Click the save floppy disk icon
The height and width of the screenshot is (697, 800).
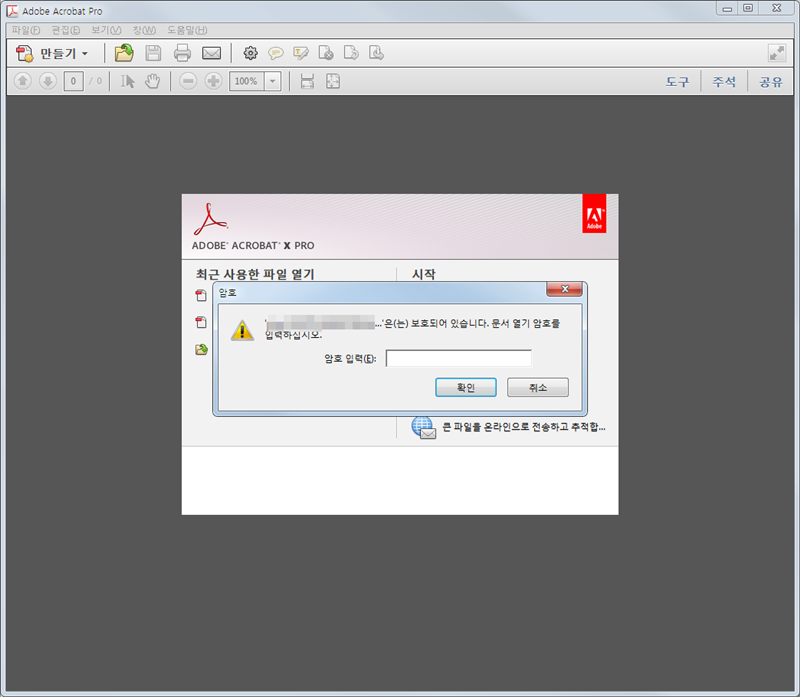153,53
